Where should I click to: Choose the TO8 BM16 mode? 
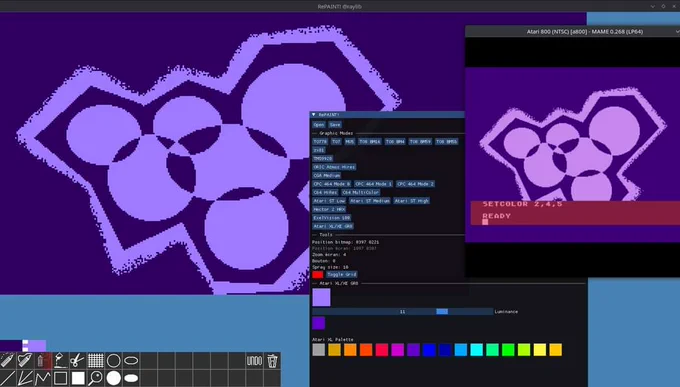click(369, 141)
